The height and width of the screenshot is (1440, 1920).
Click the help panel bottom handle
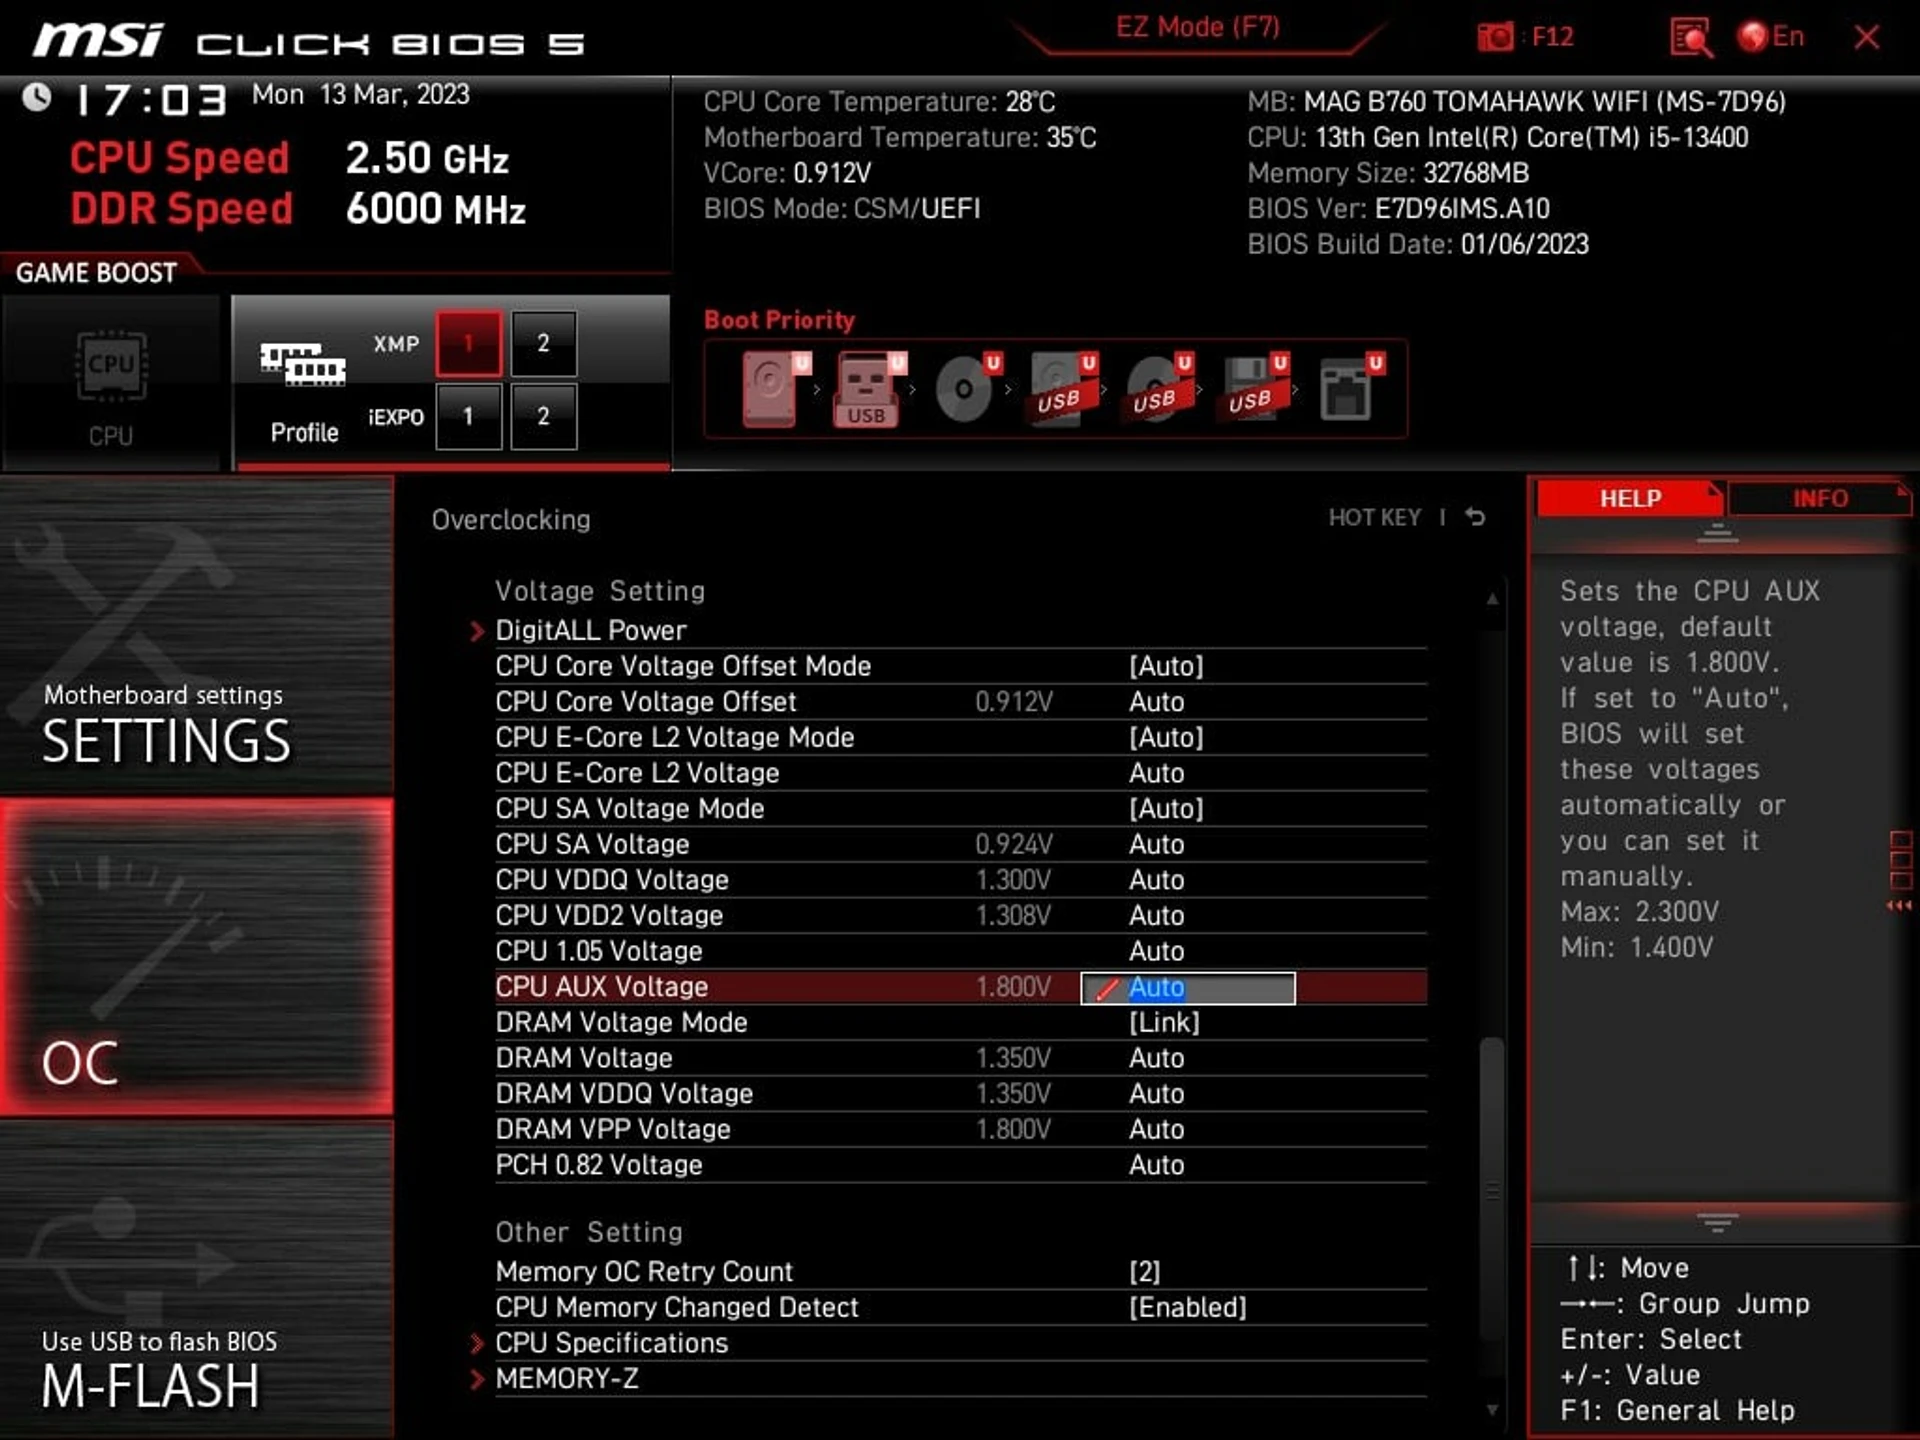pyautogui.click(x=1717, y=1222)
